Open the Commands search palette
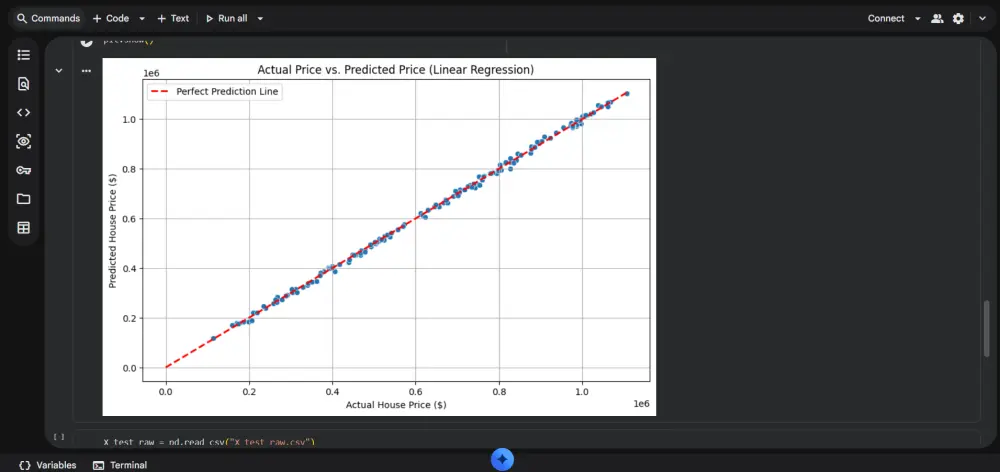The height and width of the screenshot is (472, 1000). pyautogui.click(x=48, y=18)
